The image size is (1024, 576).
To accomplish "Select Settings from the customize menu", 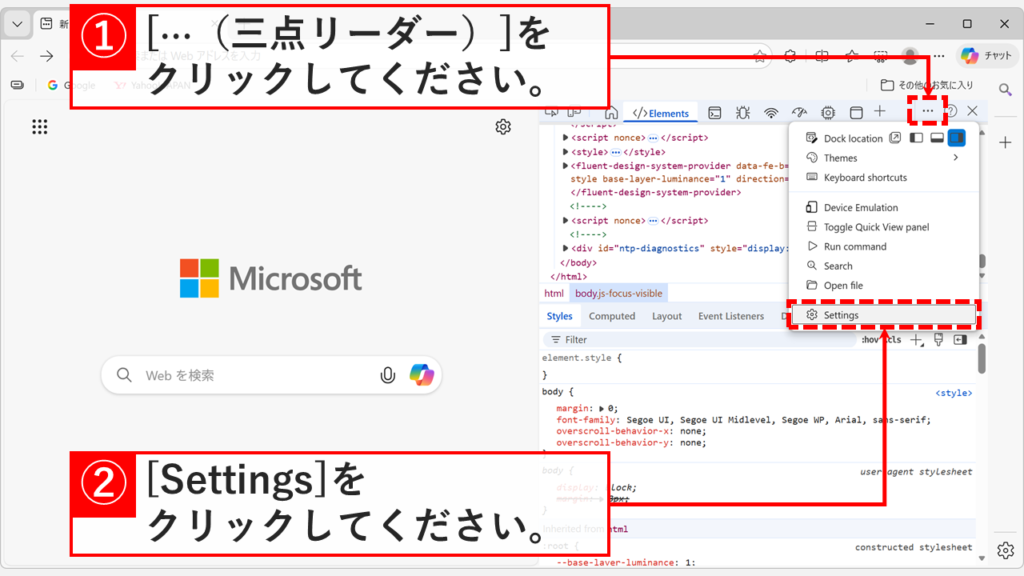I will (841, 314).
